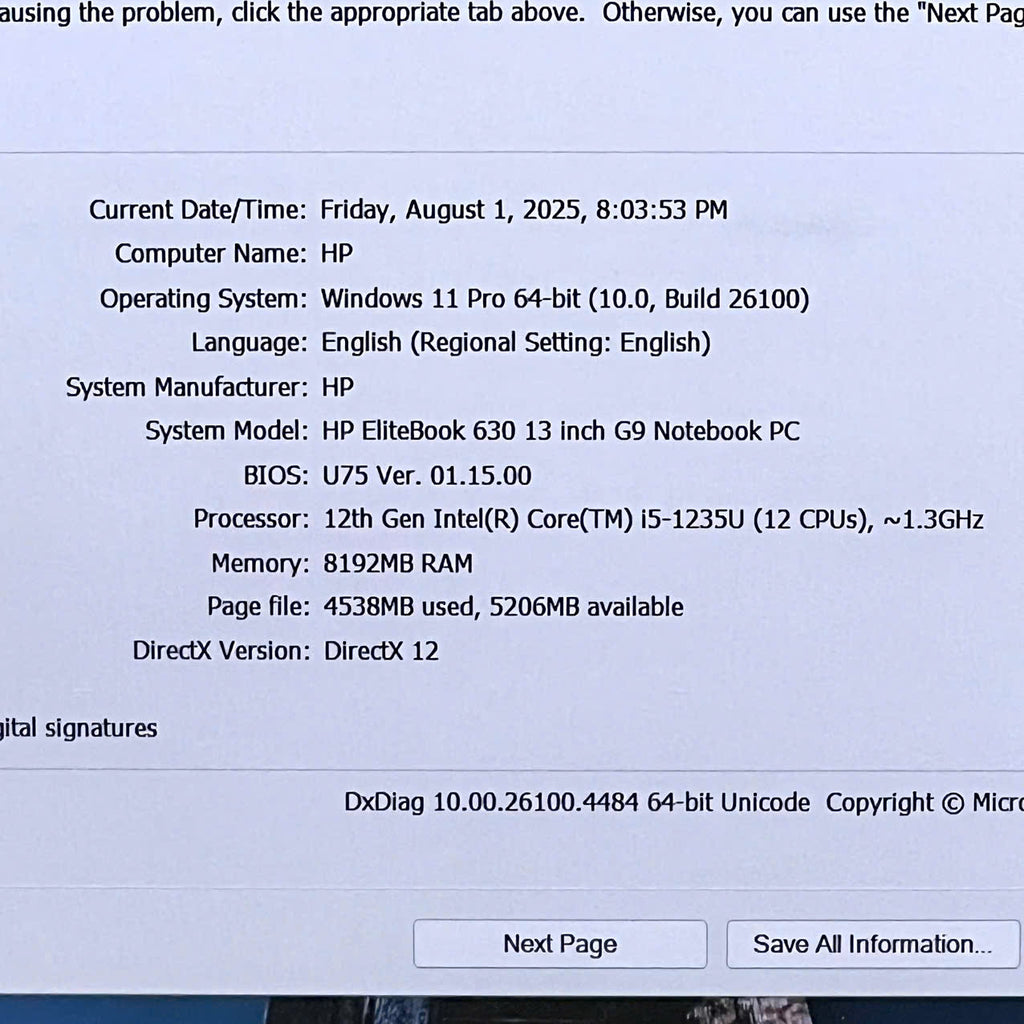The image size is (1024, 1024).
Task: Select '12th Gen Intel(R) Core(TM) i5-1235U' value
Action: 654,520
